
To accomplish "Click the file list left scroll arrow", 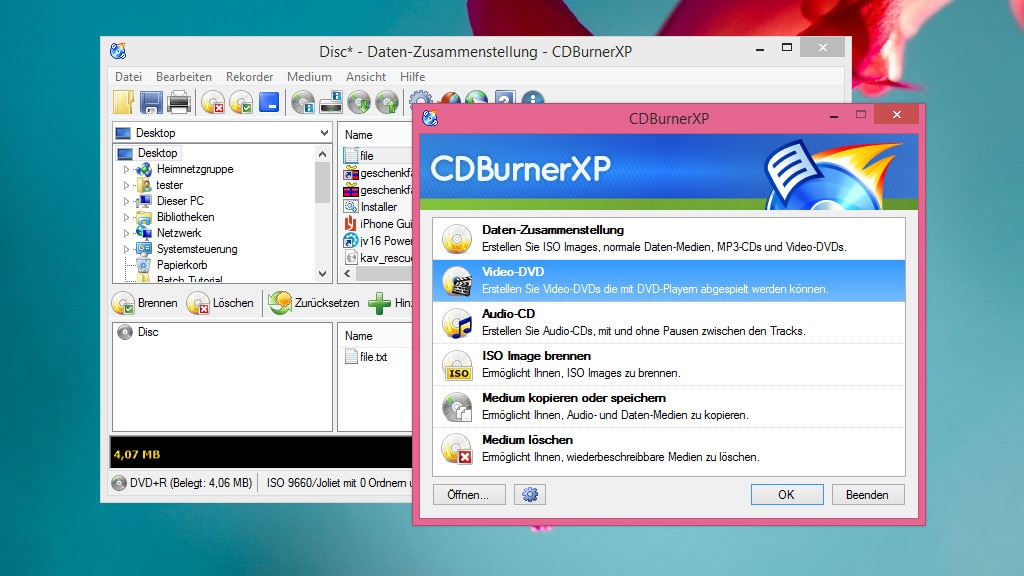I will (347, 274).
